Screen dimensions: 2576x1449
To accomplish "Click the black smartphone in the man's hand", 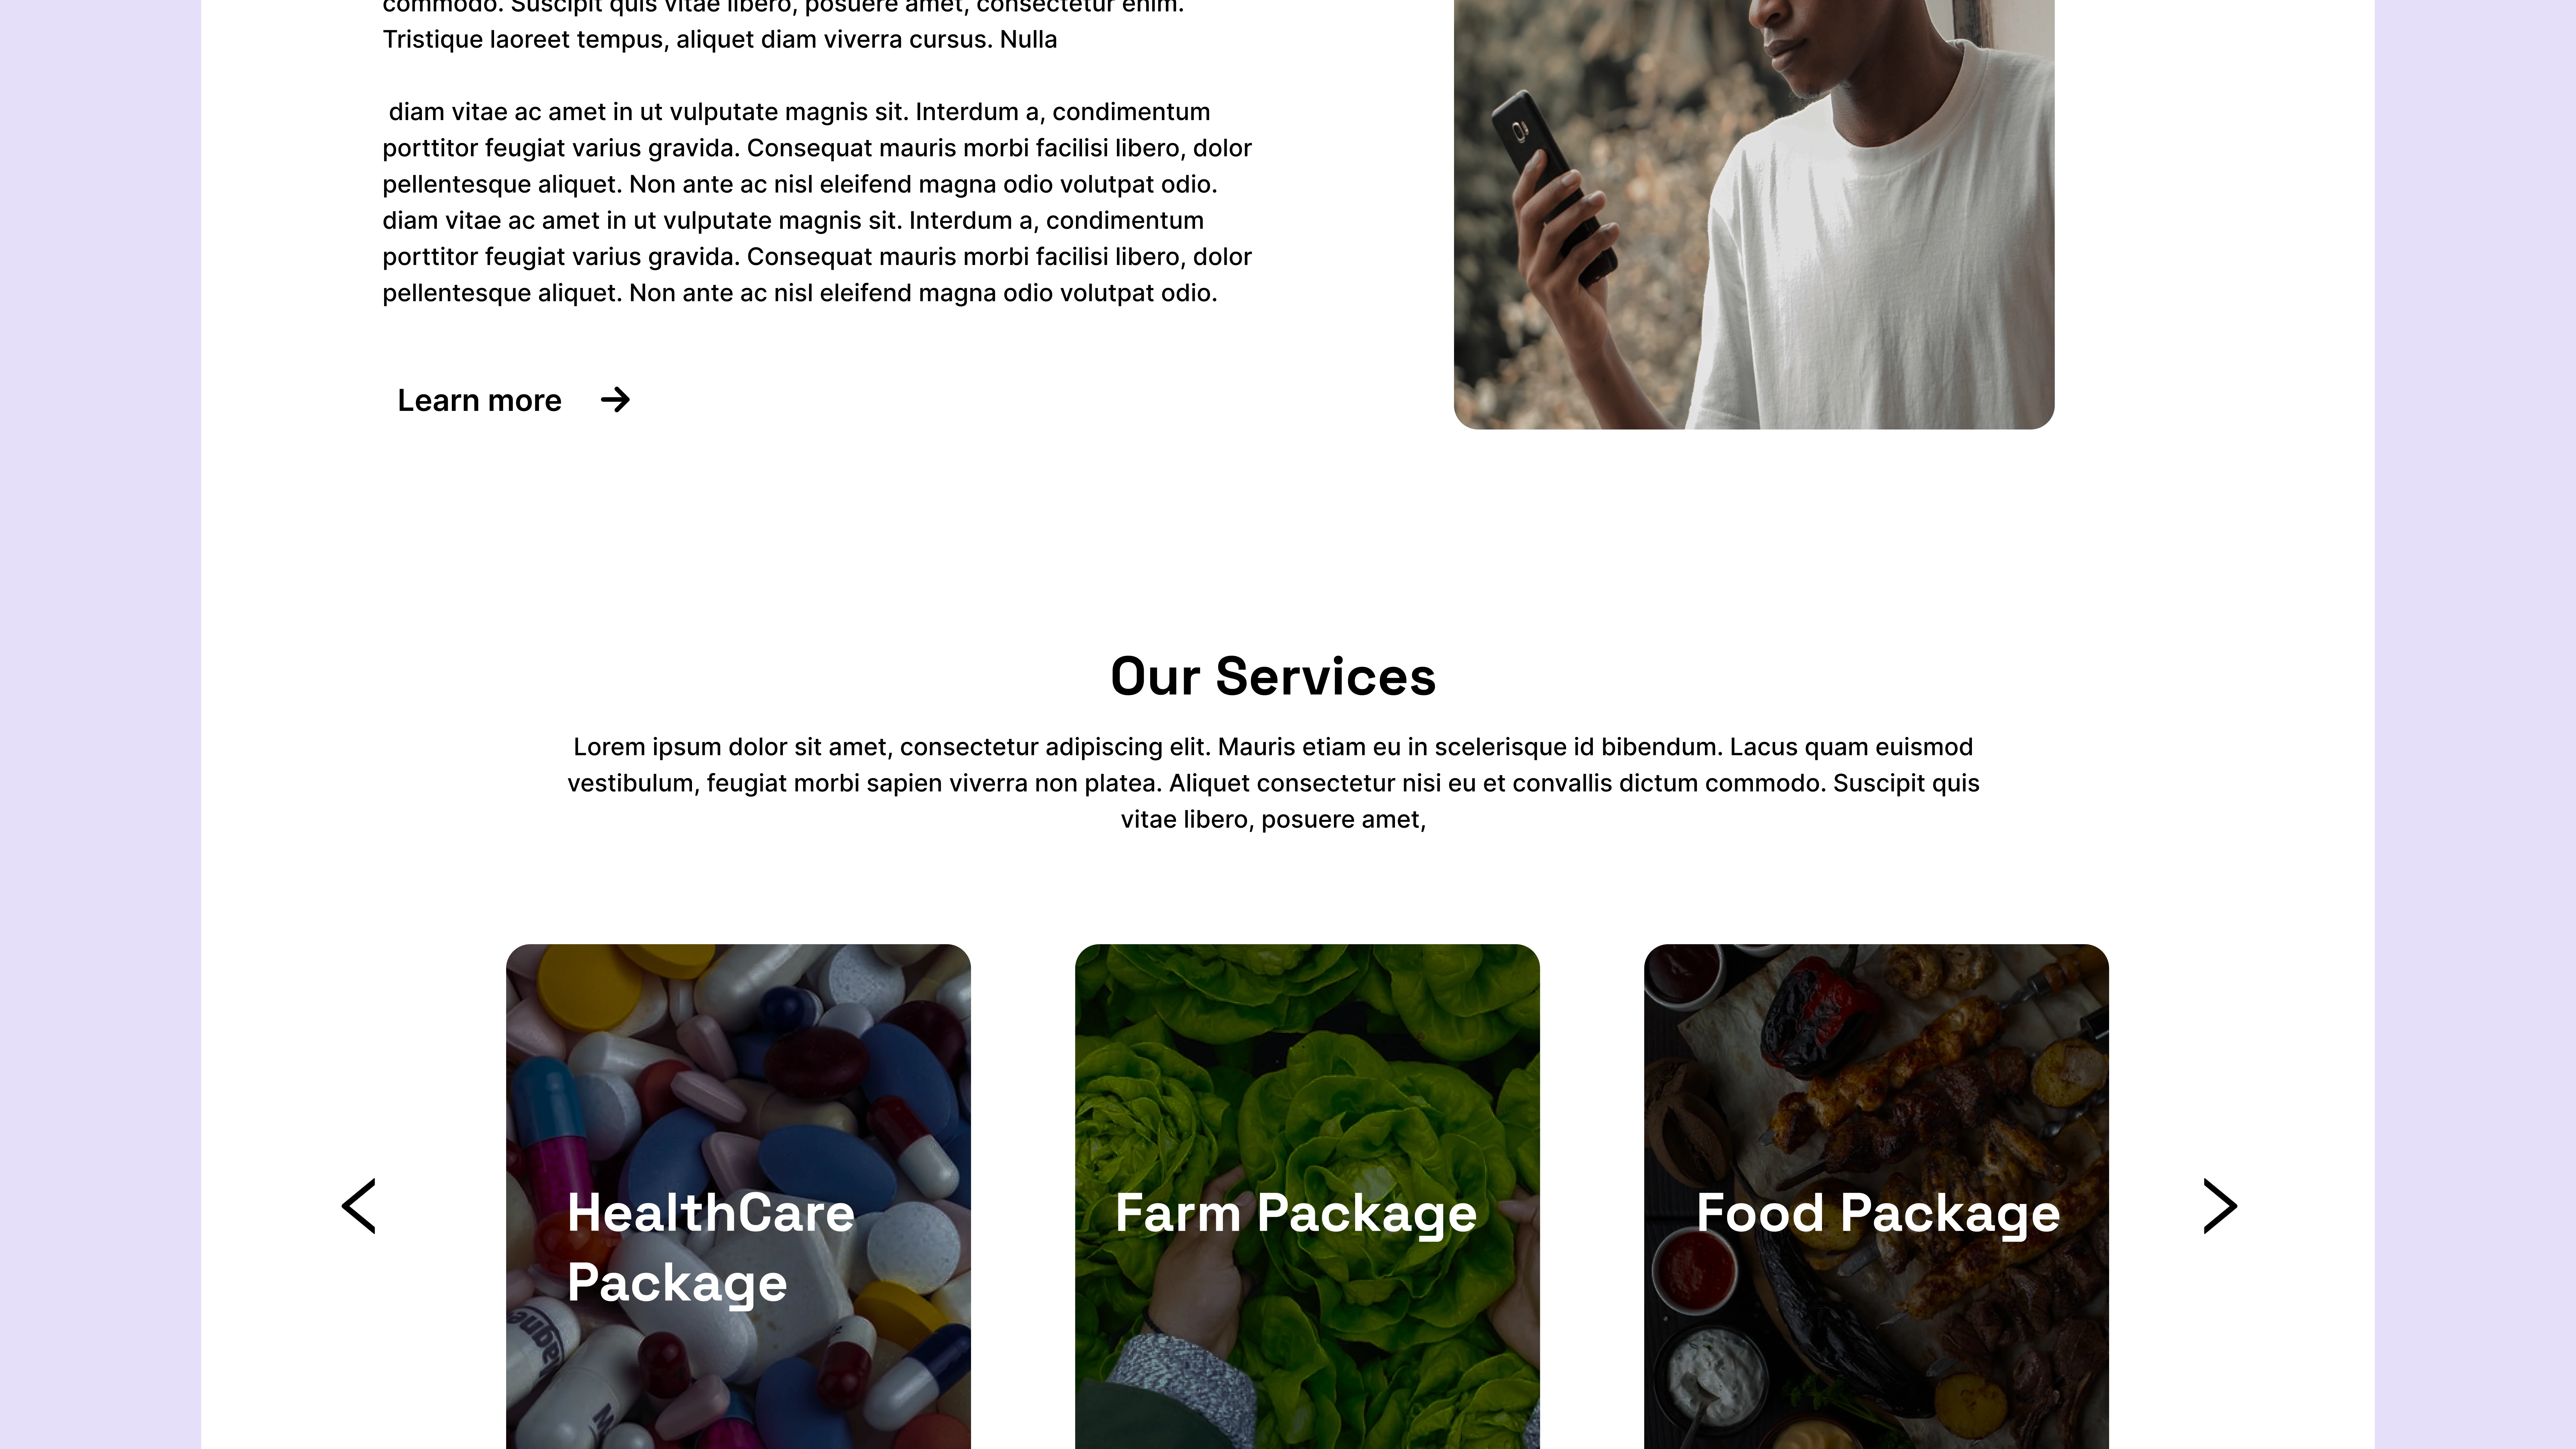I will coord(1553,185).
